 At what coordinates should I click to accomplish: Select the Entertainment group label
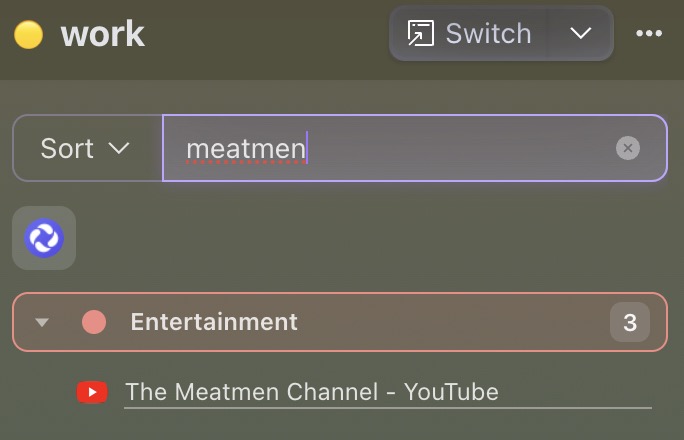click(x=214, y=322)
